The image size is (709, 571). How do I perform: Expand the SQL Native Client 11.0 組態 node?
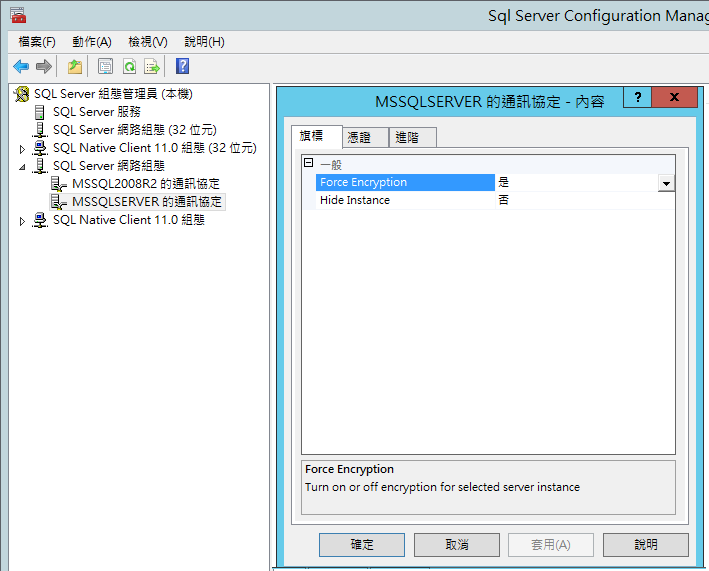point(22,221)
